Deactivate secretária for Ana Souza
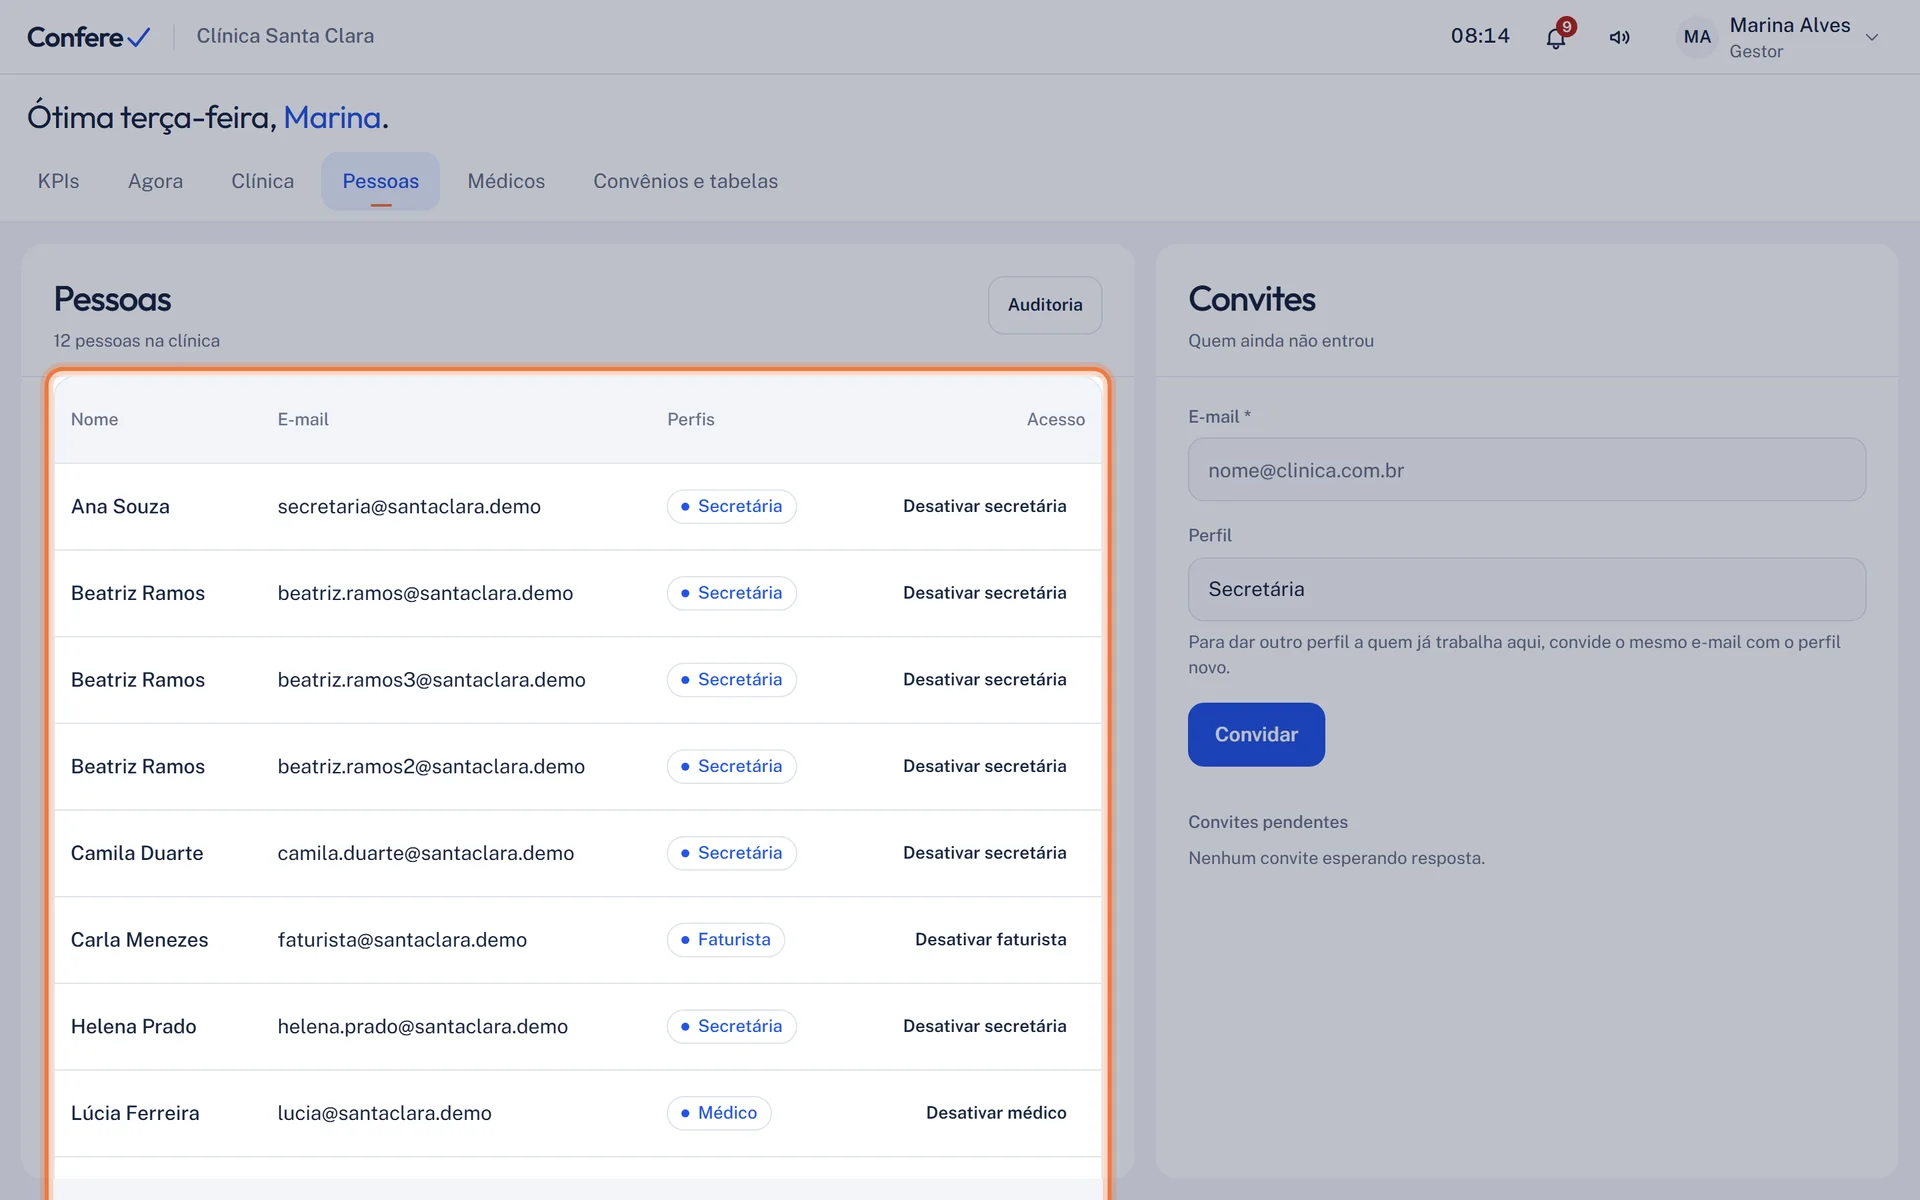The width and height of the screenshot is (1920, 1200). [984, 507]
